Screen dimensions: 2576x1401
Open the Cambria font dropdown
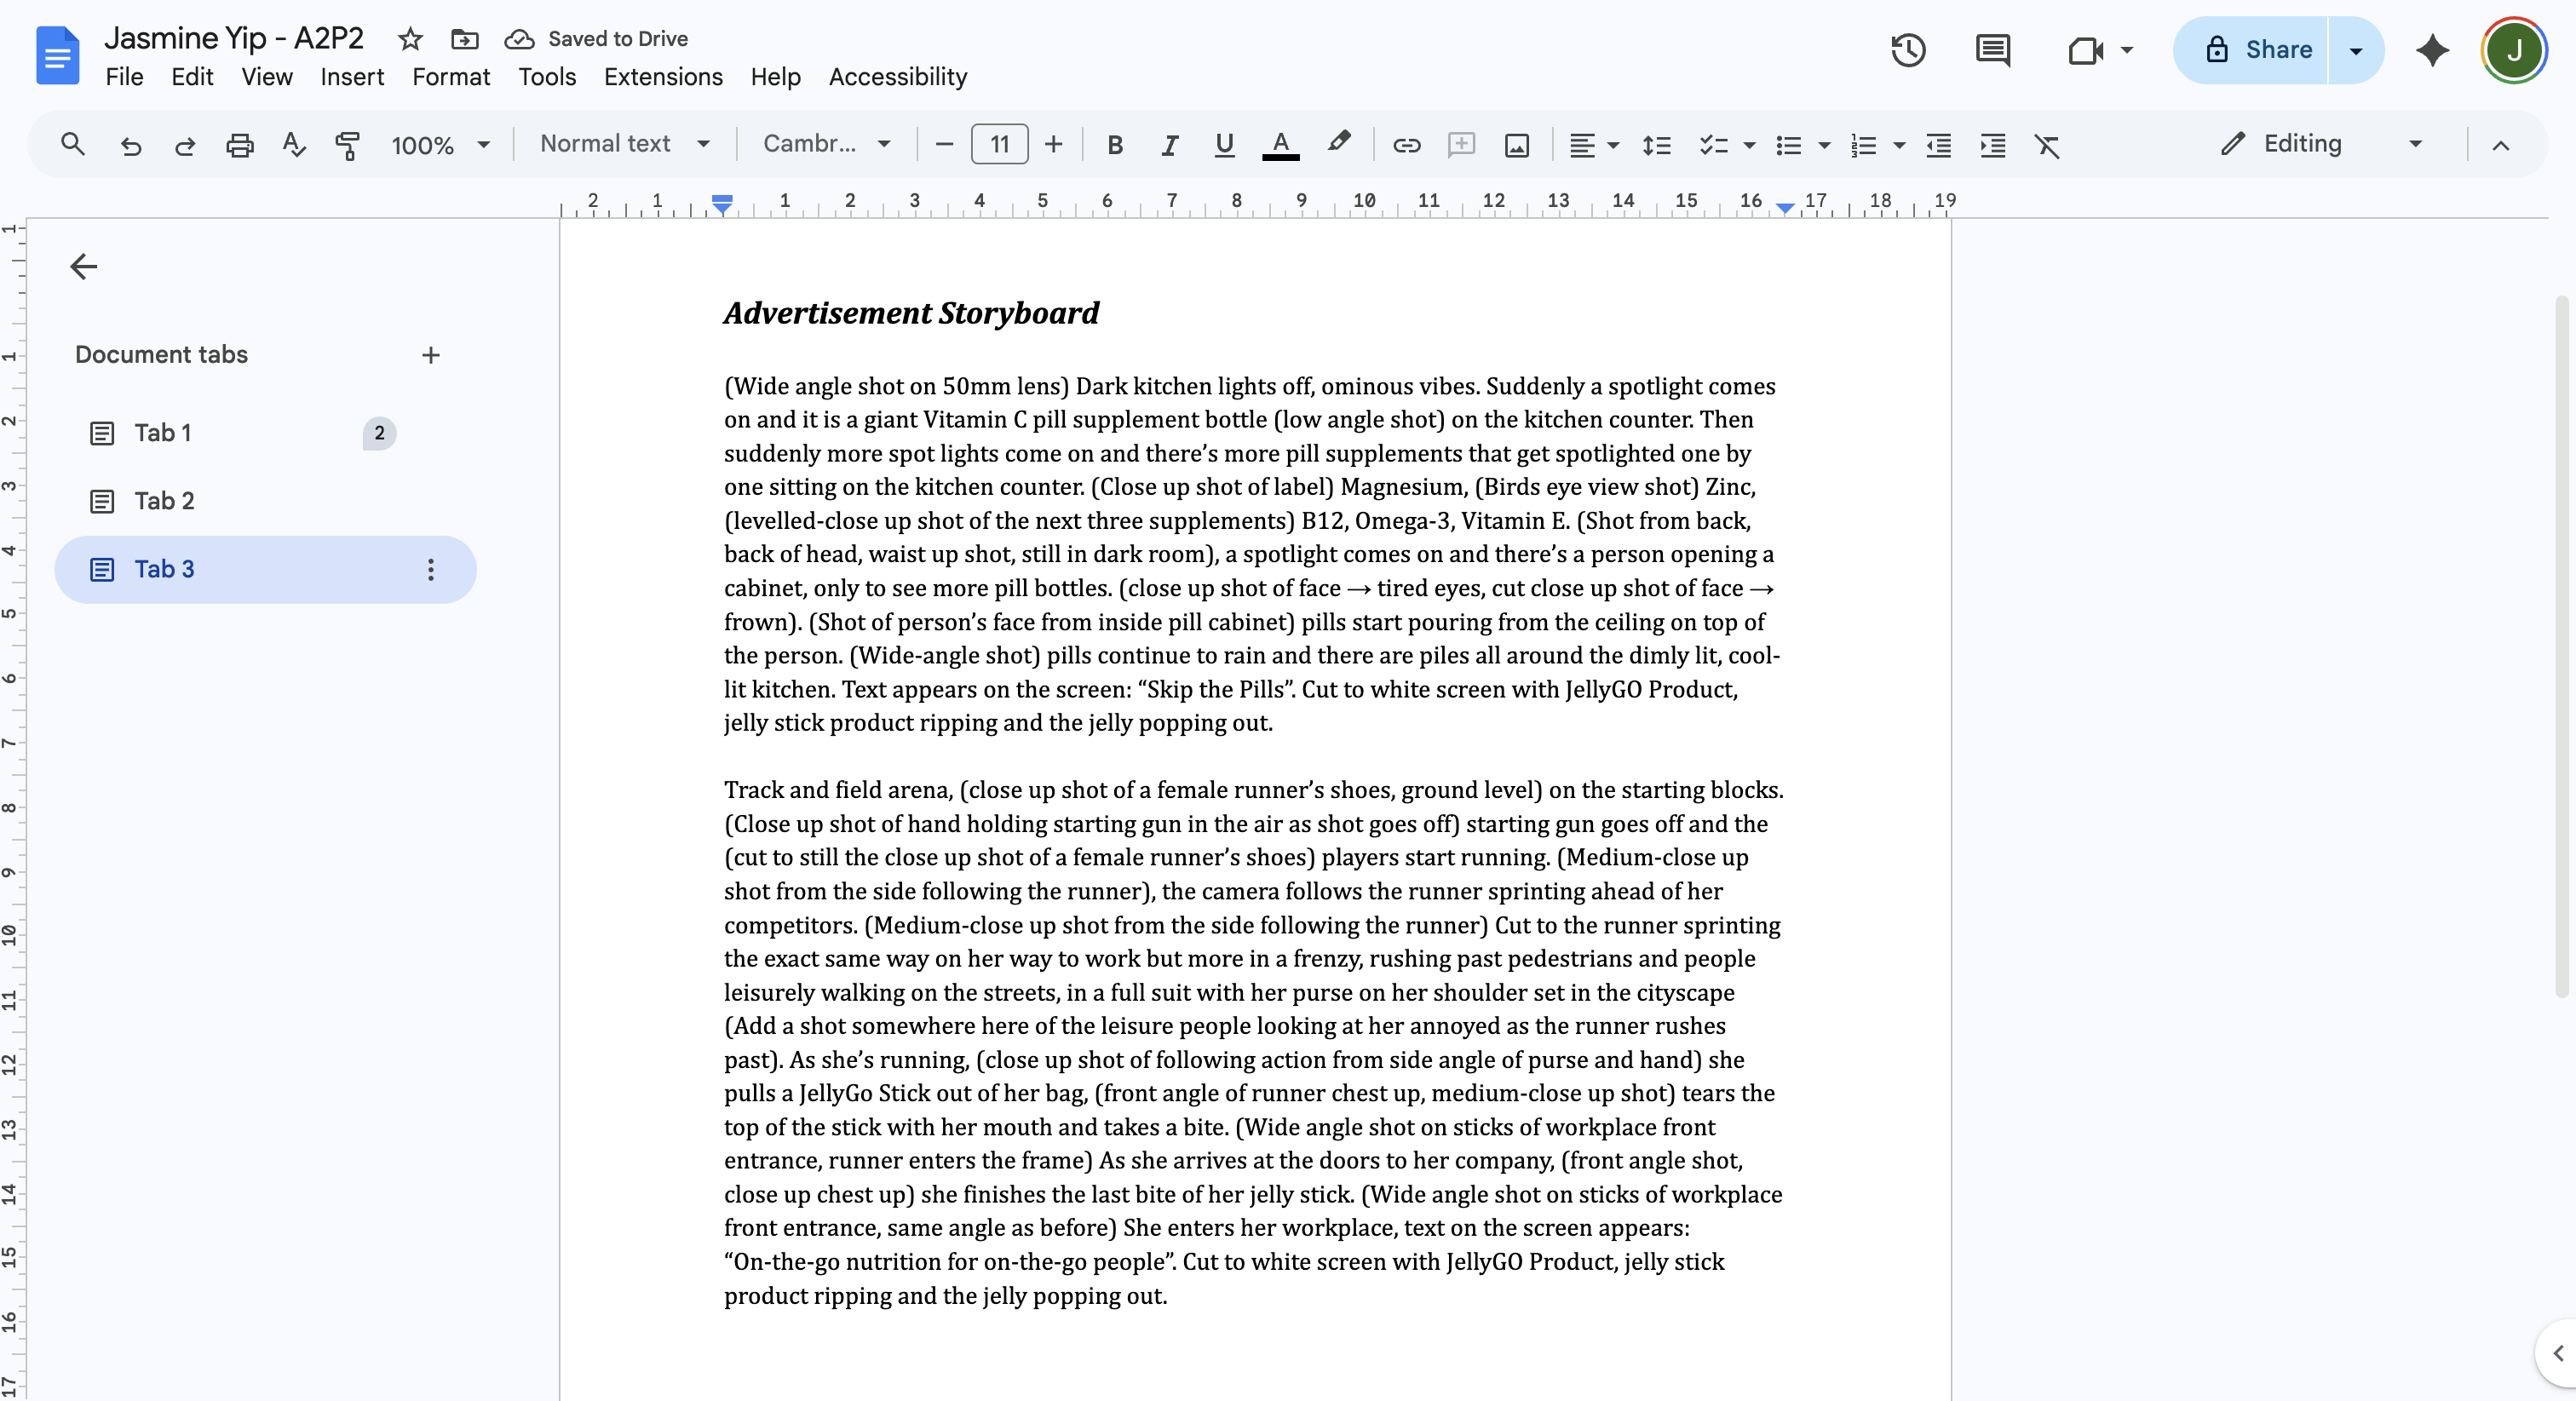pos(826,144)
